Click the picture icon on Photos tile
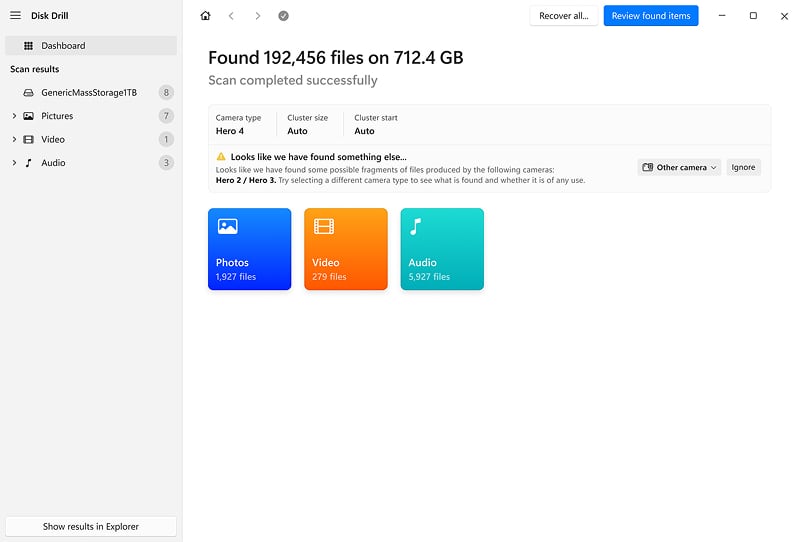This screenshot has height=542, width=800. 228,226
